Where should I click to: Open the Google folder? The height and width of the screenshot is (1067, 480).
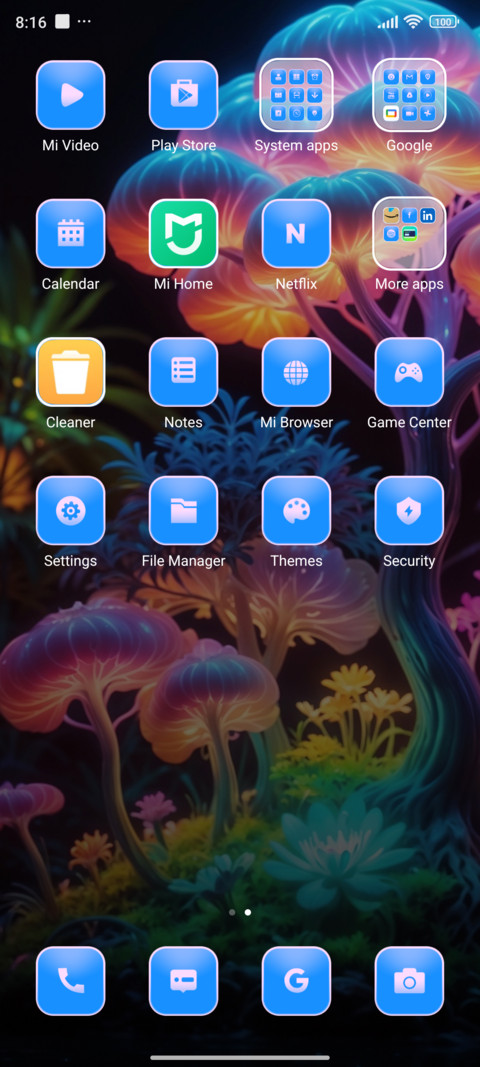(x=409, y=95)
